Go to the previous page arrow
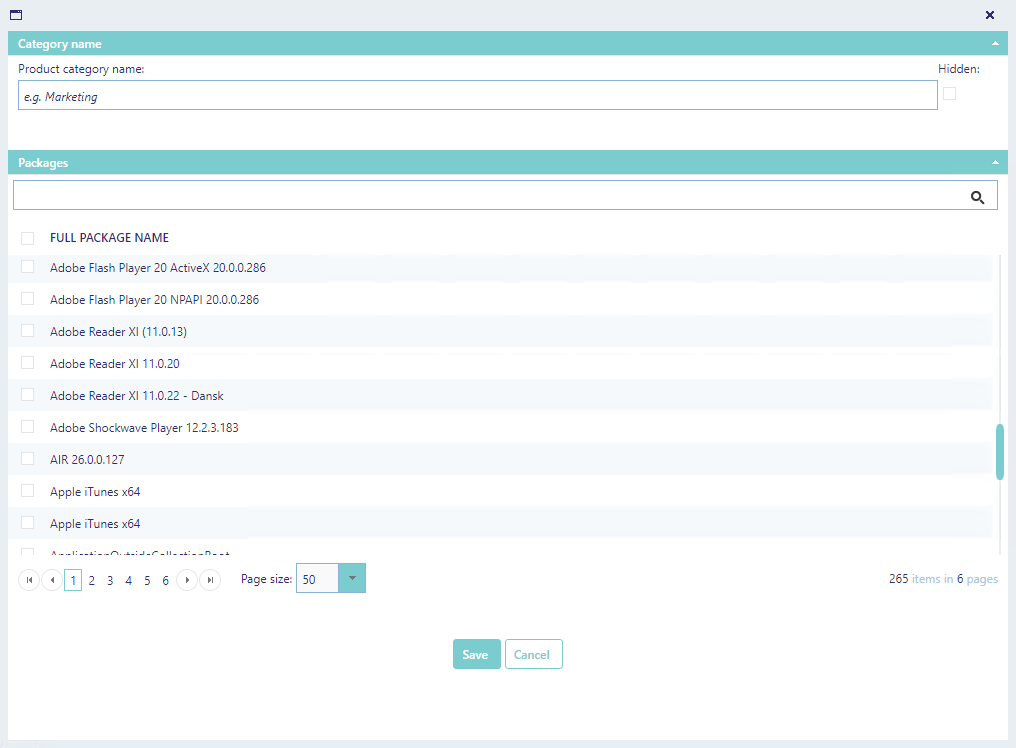This screenshot has height=748, width=1016. [x=51, y=580]
